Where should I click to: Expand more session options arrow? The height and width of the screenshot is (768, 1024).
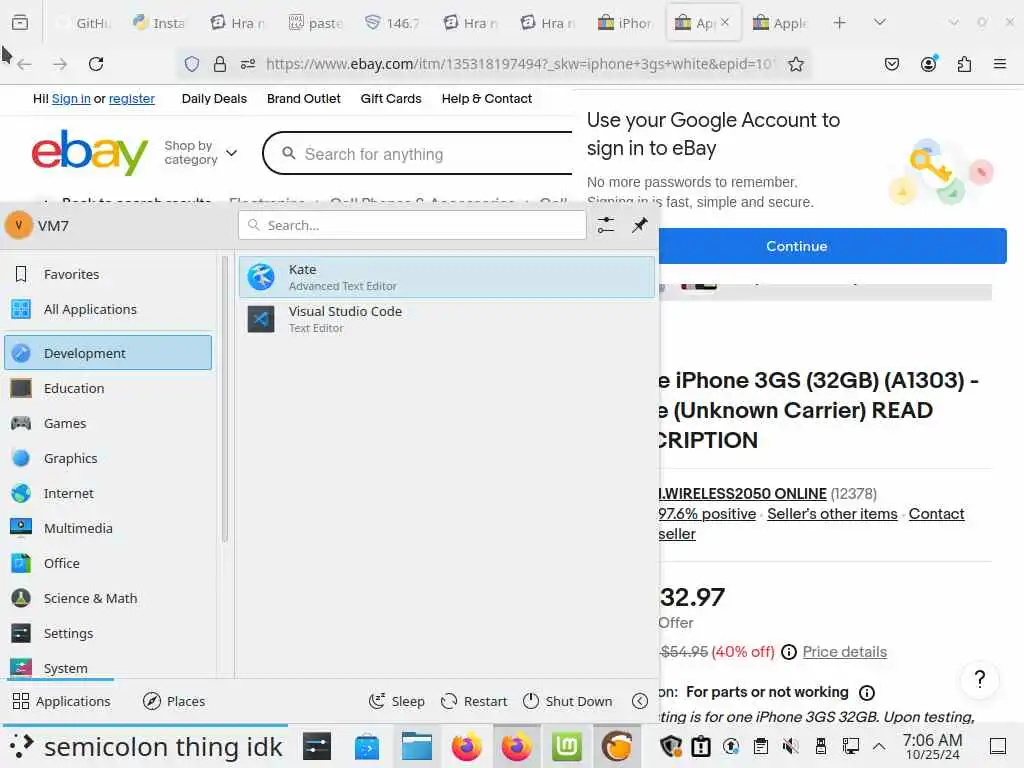click(640, 701)
